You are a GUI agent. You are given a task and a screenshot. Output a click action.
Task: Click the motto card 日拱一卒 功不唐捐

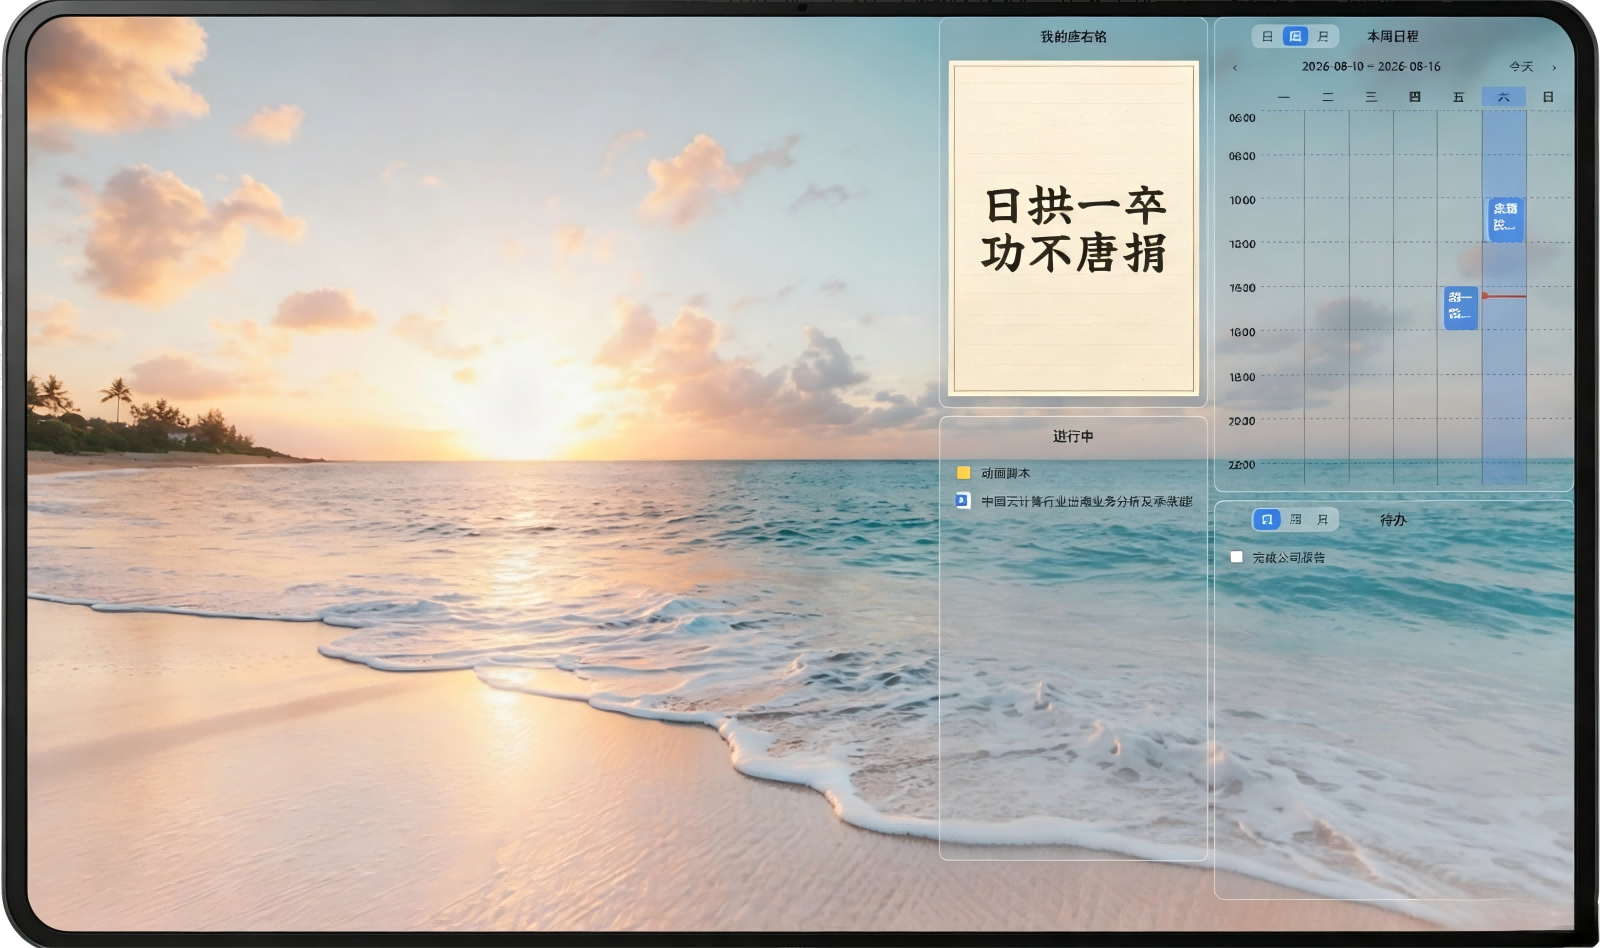coord(1073,228)
